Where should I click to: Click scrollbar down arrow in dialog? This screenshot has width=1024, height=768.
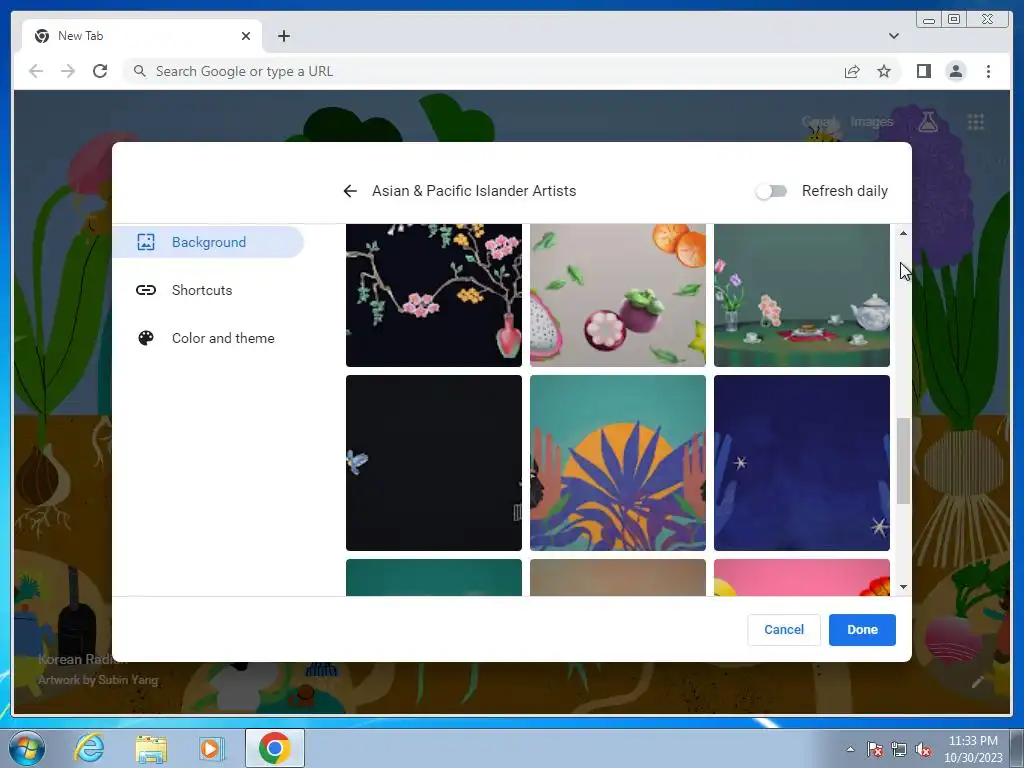point(903,586)
